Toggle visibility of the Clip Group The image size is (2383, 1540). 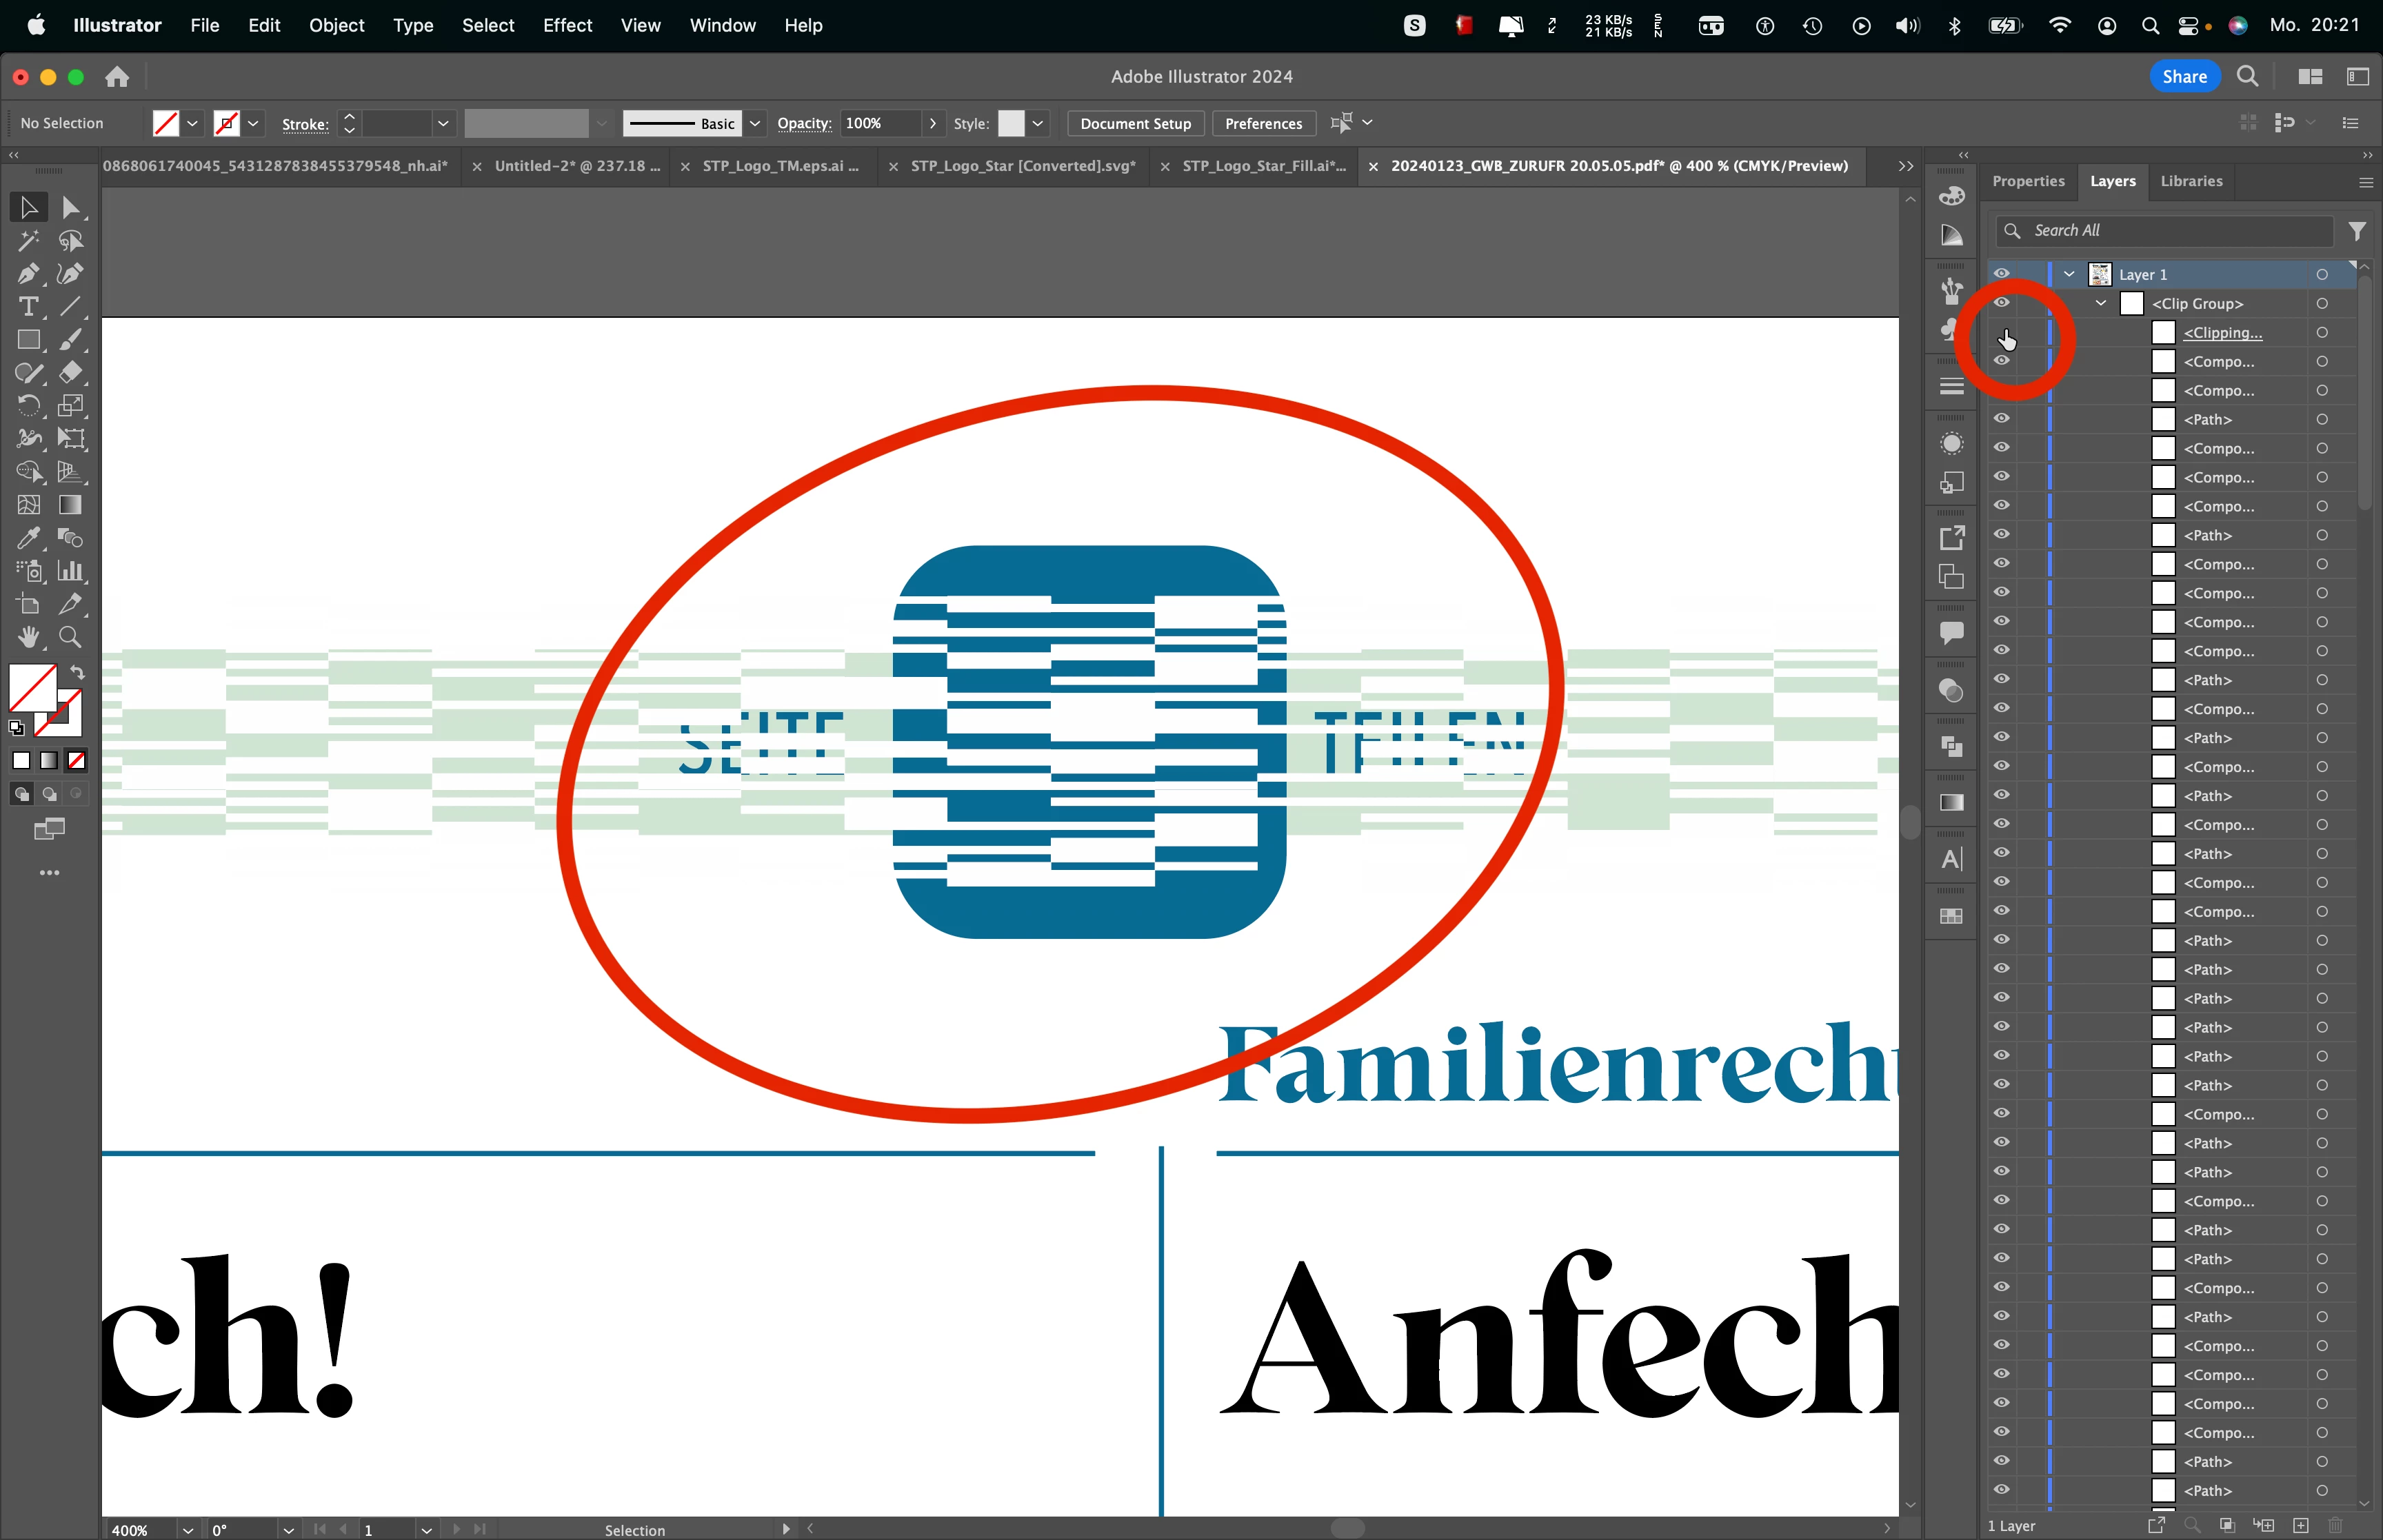(2001, 303)
